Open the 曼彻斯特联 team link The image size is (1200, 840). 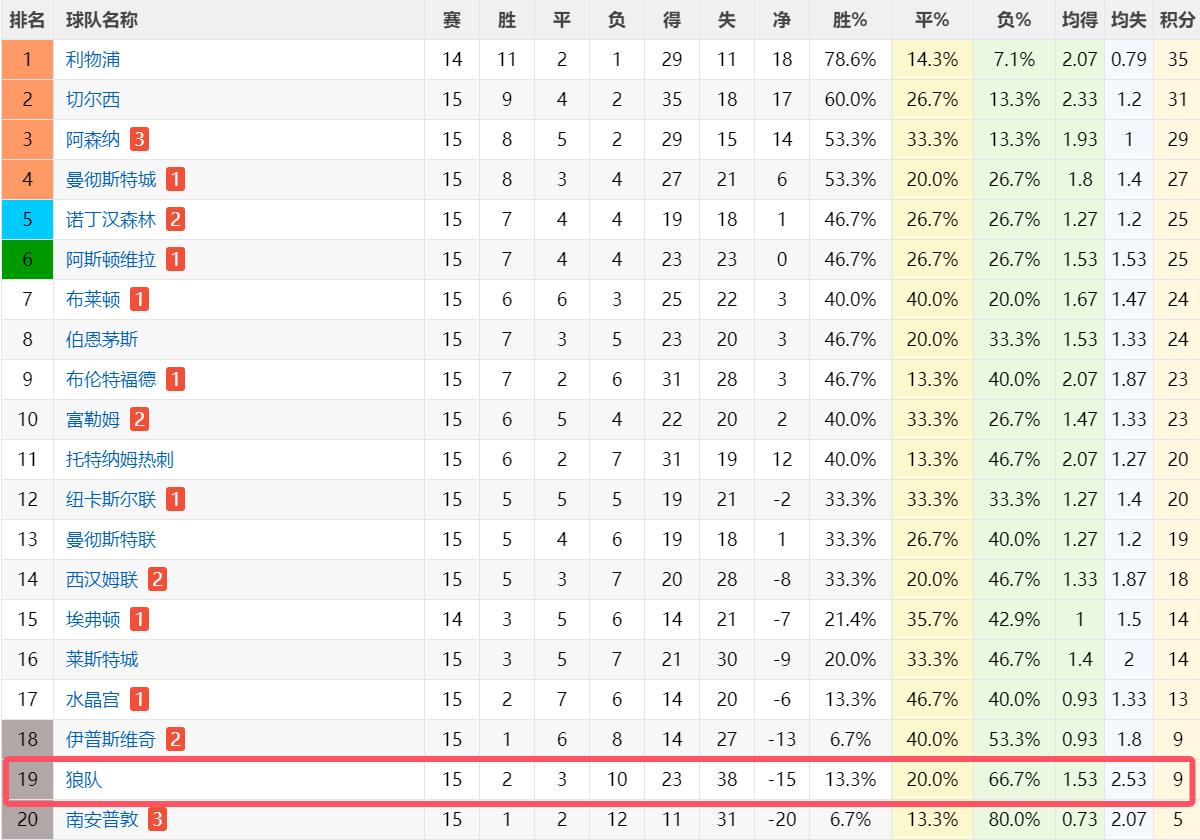click(111, 539)
